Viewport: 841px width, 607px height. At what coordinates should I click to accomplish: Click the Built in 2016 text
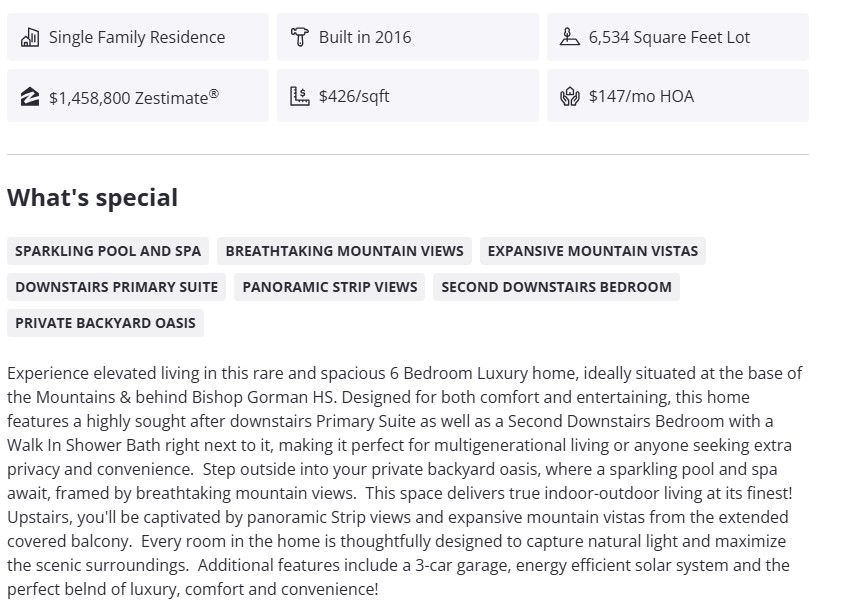(365, 38)
